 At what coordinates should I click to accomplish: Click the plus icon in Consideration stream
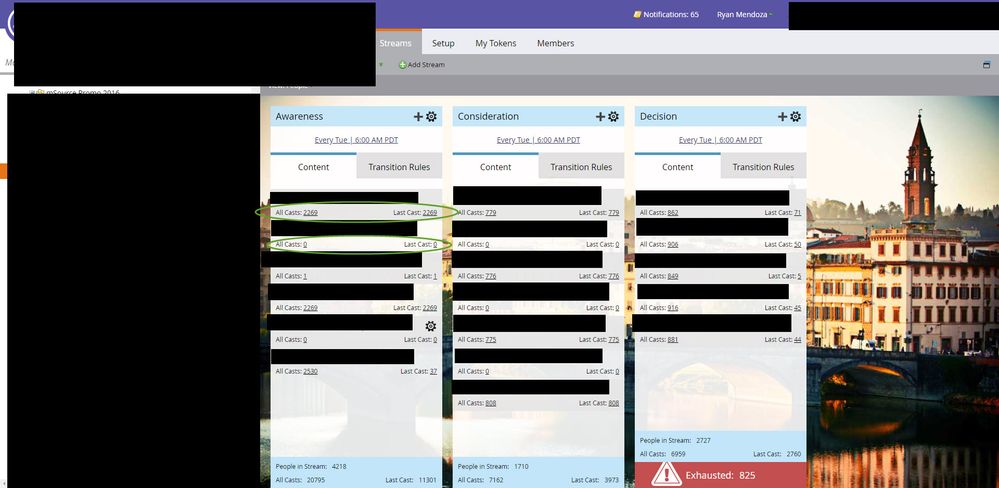point(600,117)
